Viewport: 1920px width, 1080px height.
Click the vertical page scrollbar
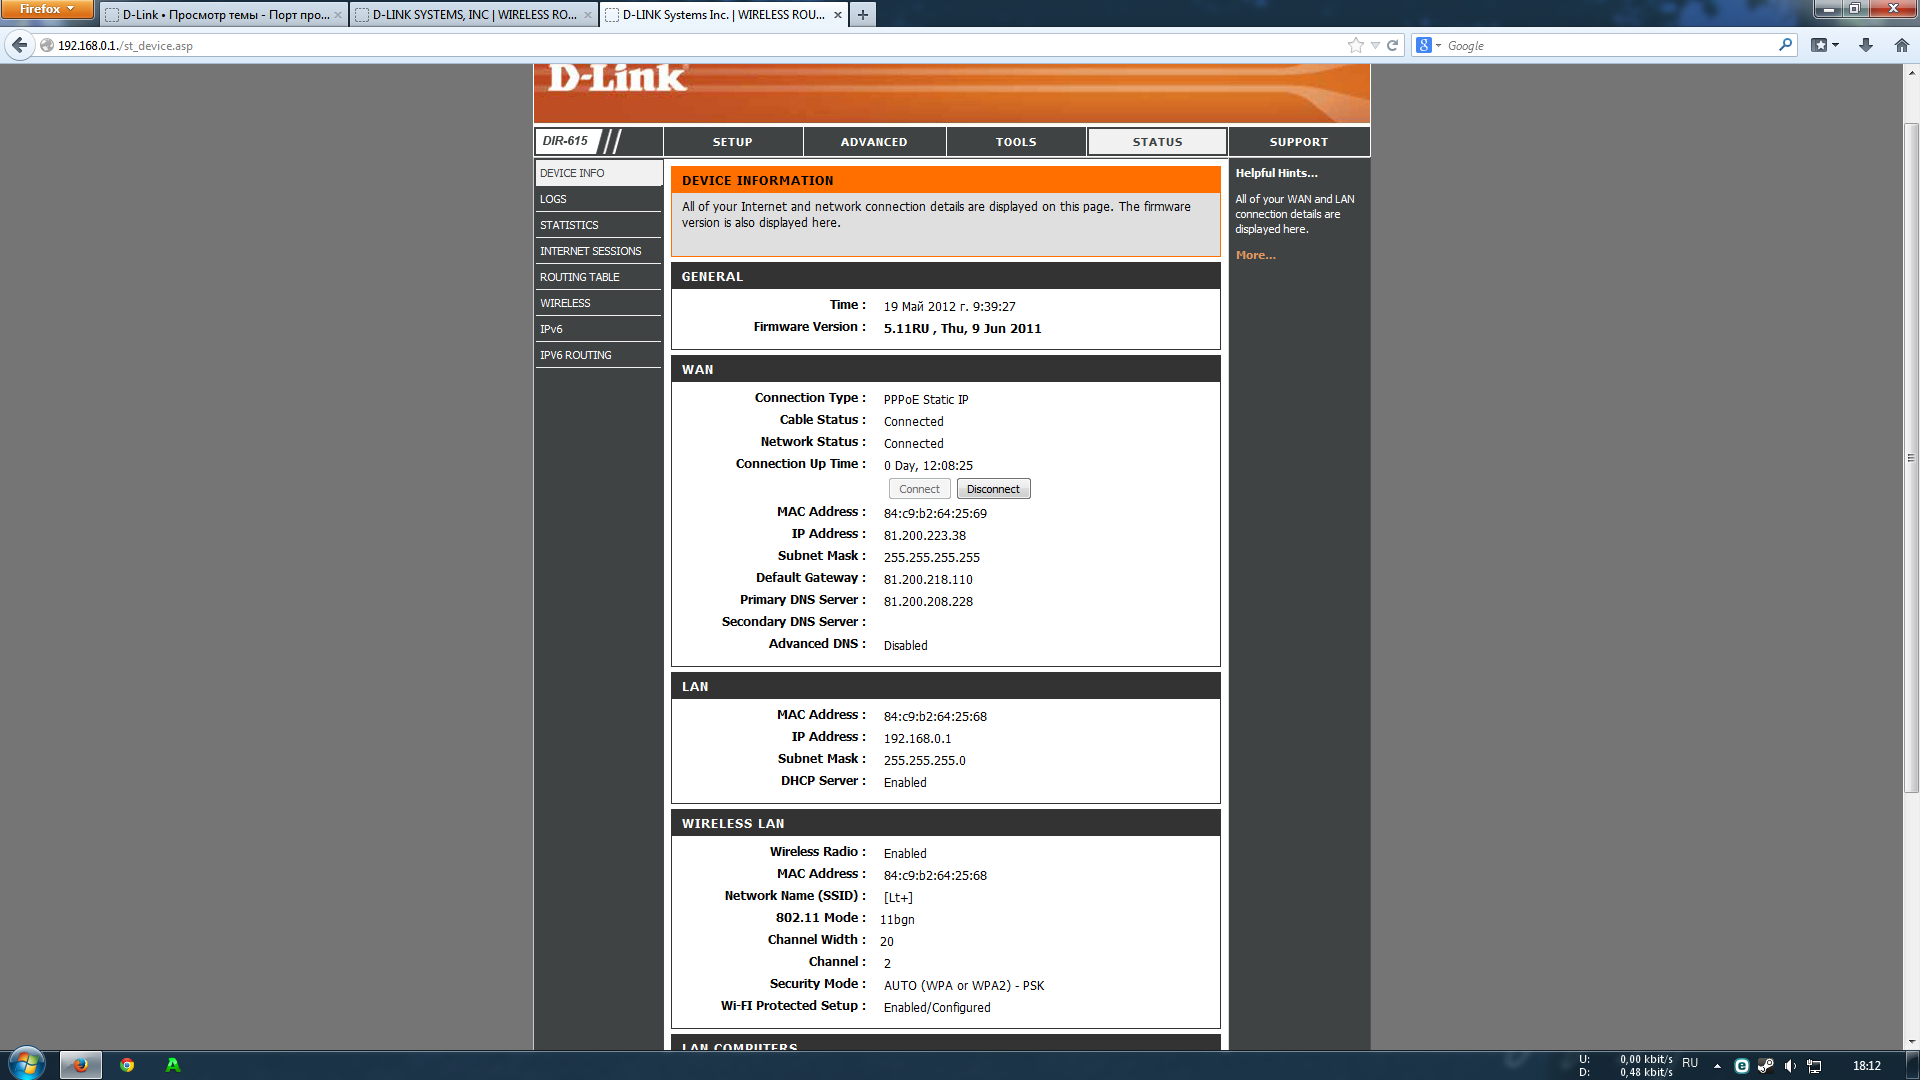click(x=1911, y=456)
